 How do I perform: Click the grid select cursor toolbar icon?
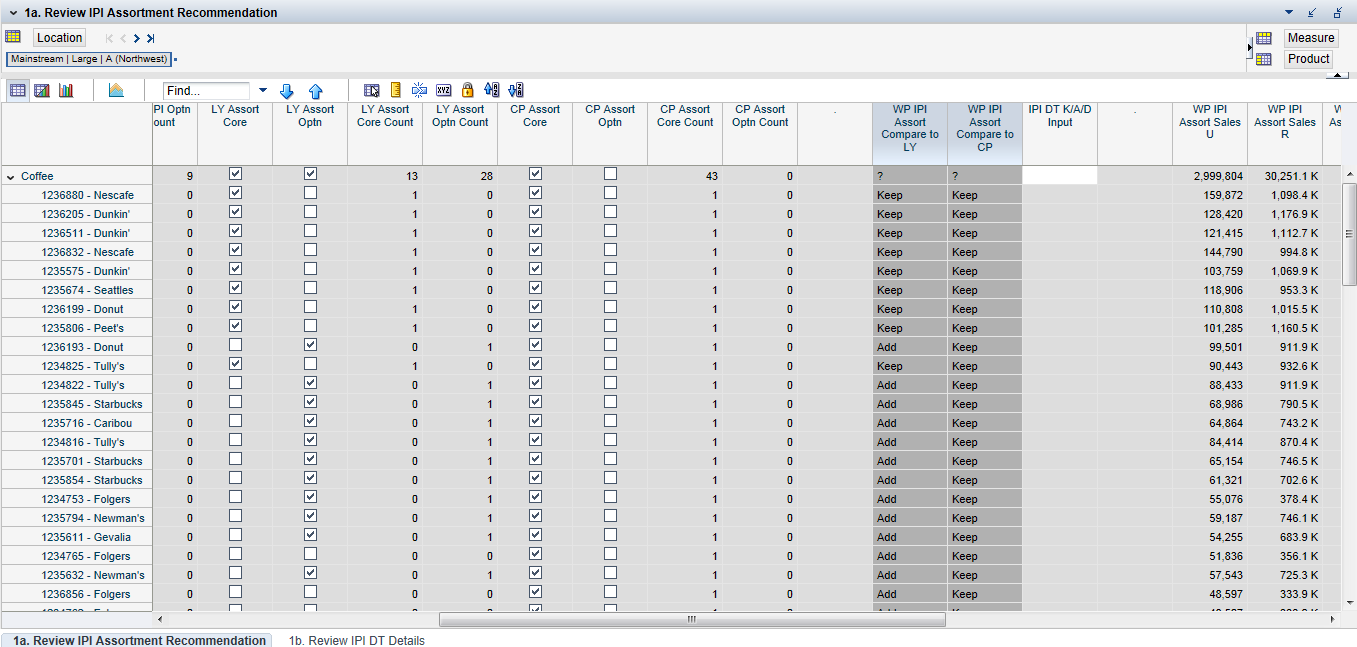pos(372,90)
